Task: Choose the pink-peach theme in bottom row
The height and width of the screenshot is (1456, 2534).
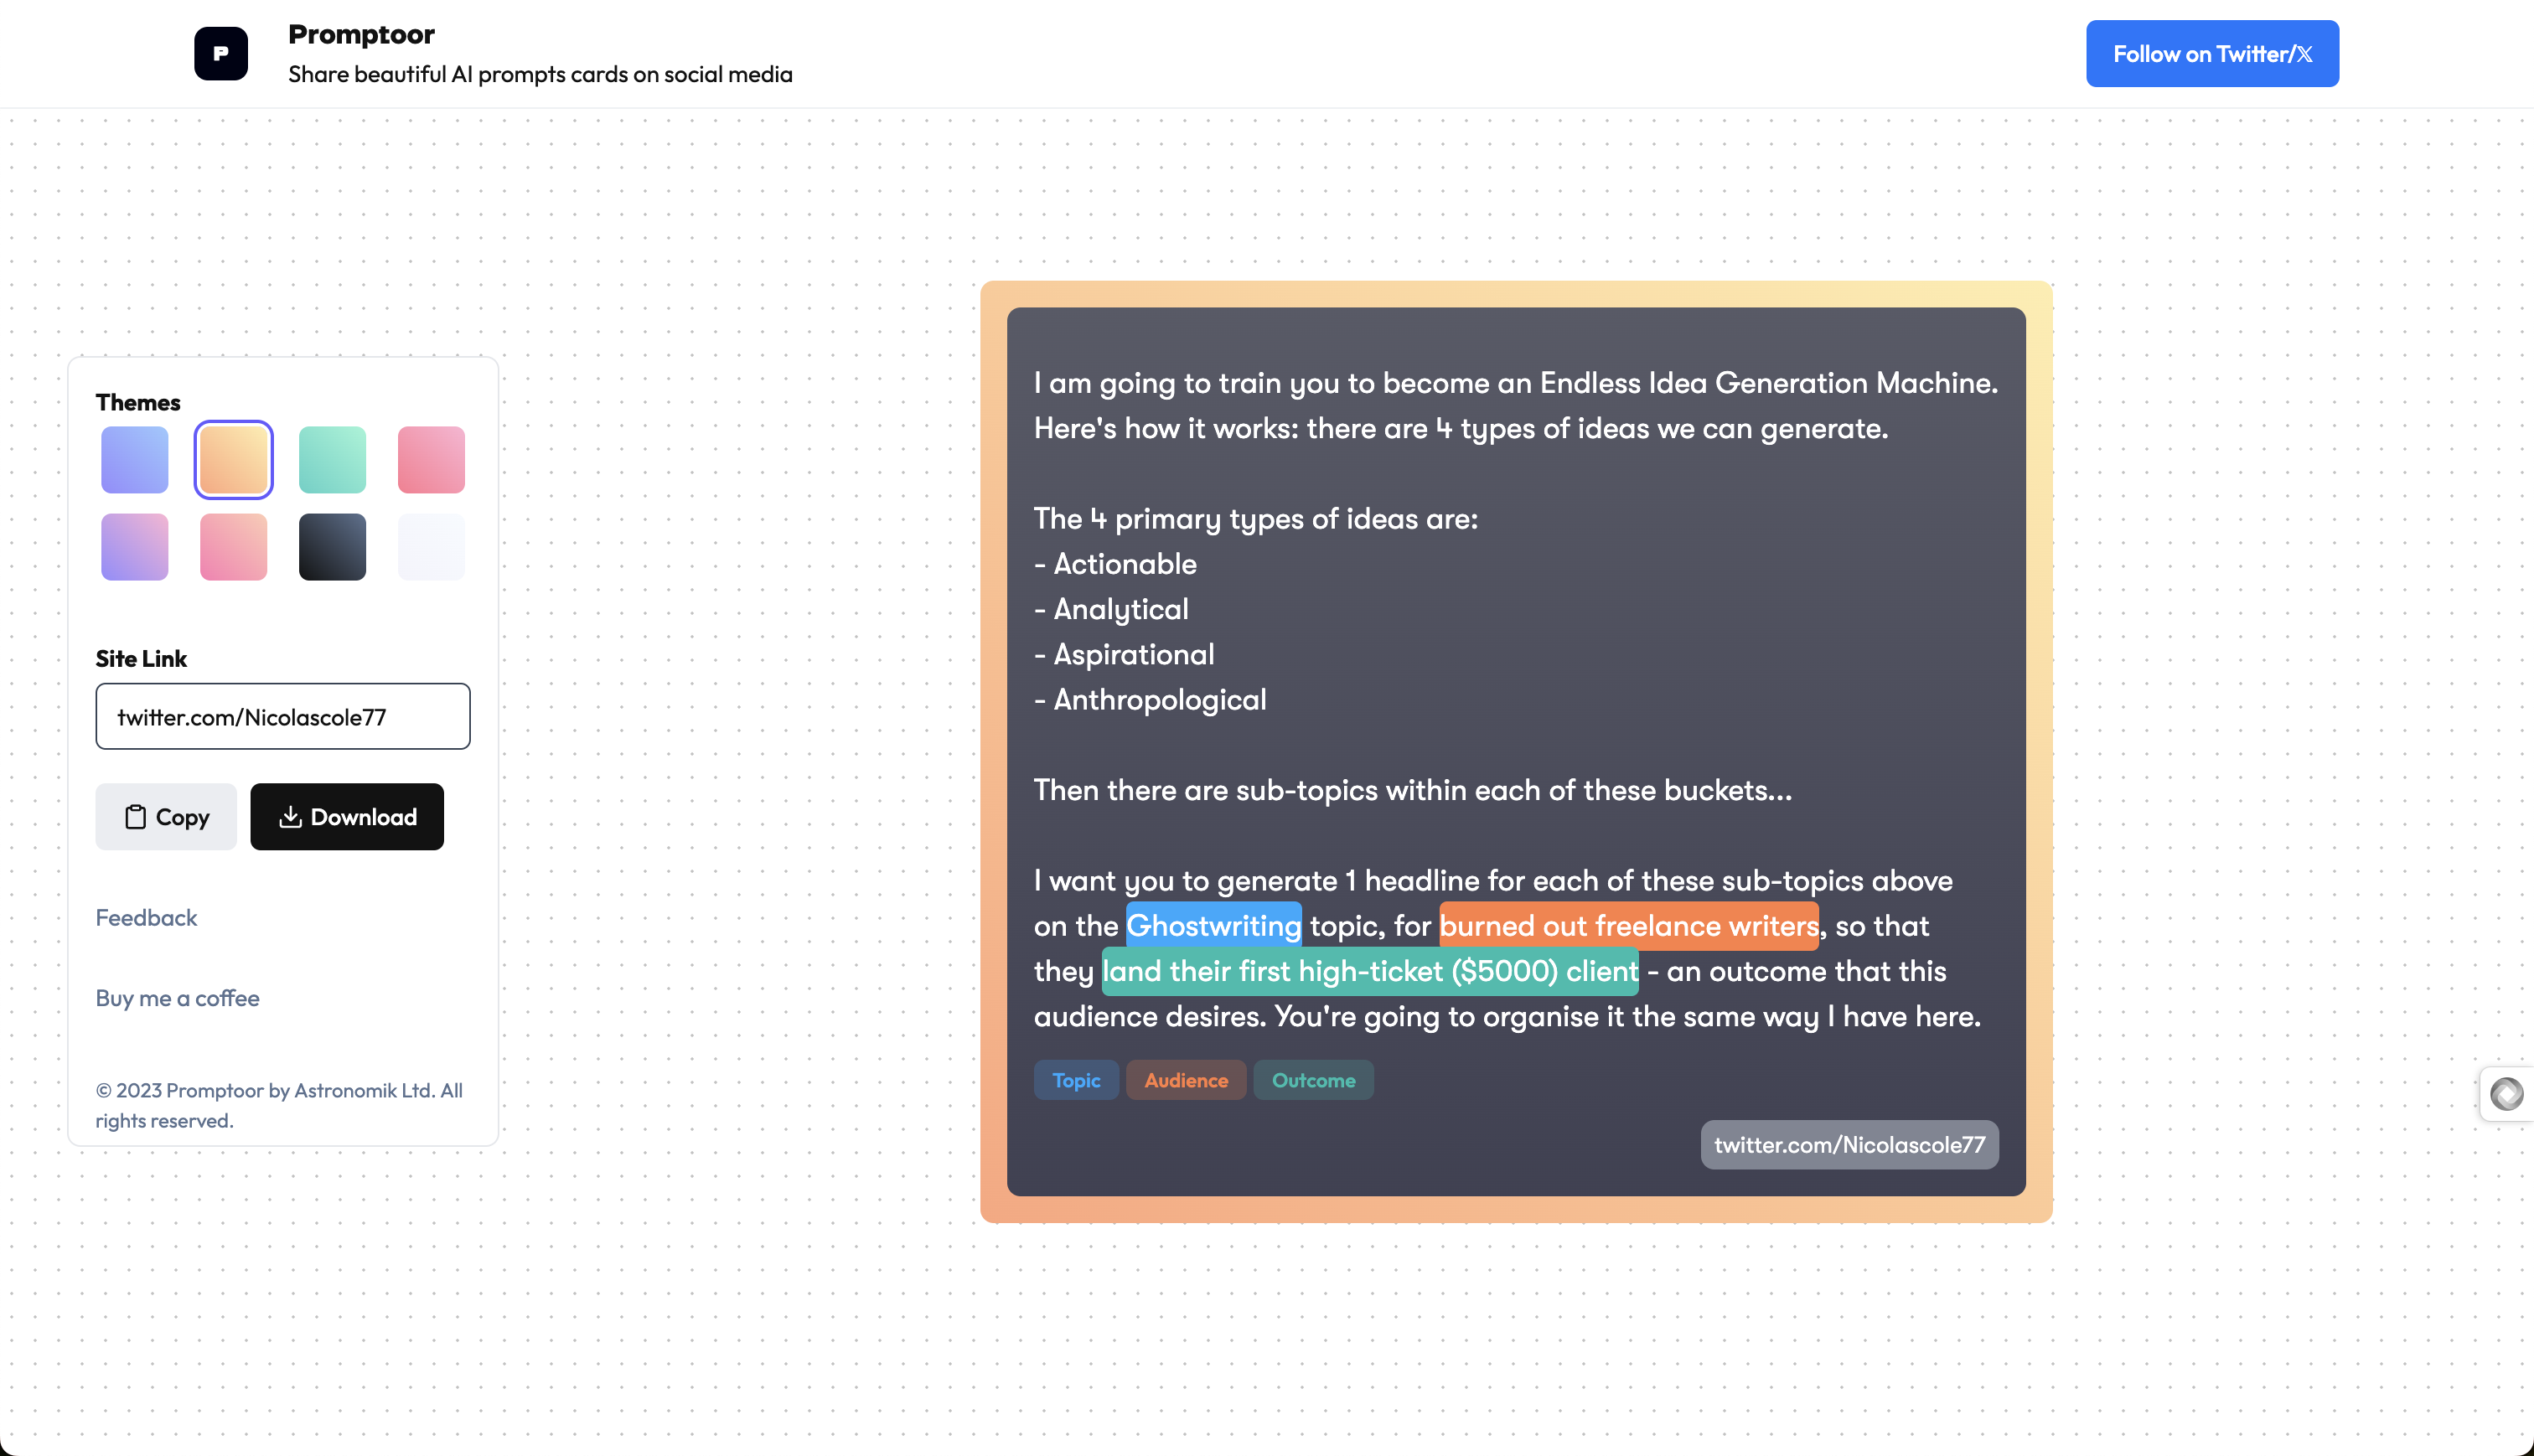Action: tap(233, 547)
